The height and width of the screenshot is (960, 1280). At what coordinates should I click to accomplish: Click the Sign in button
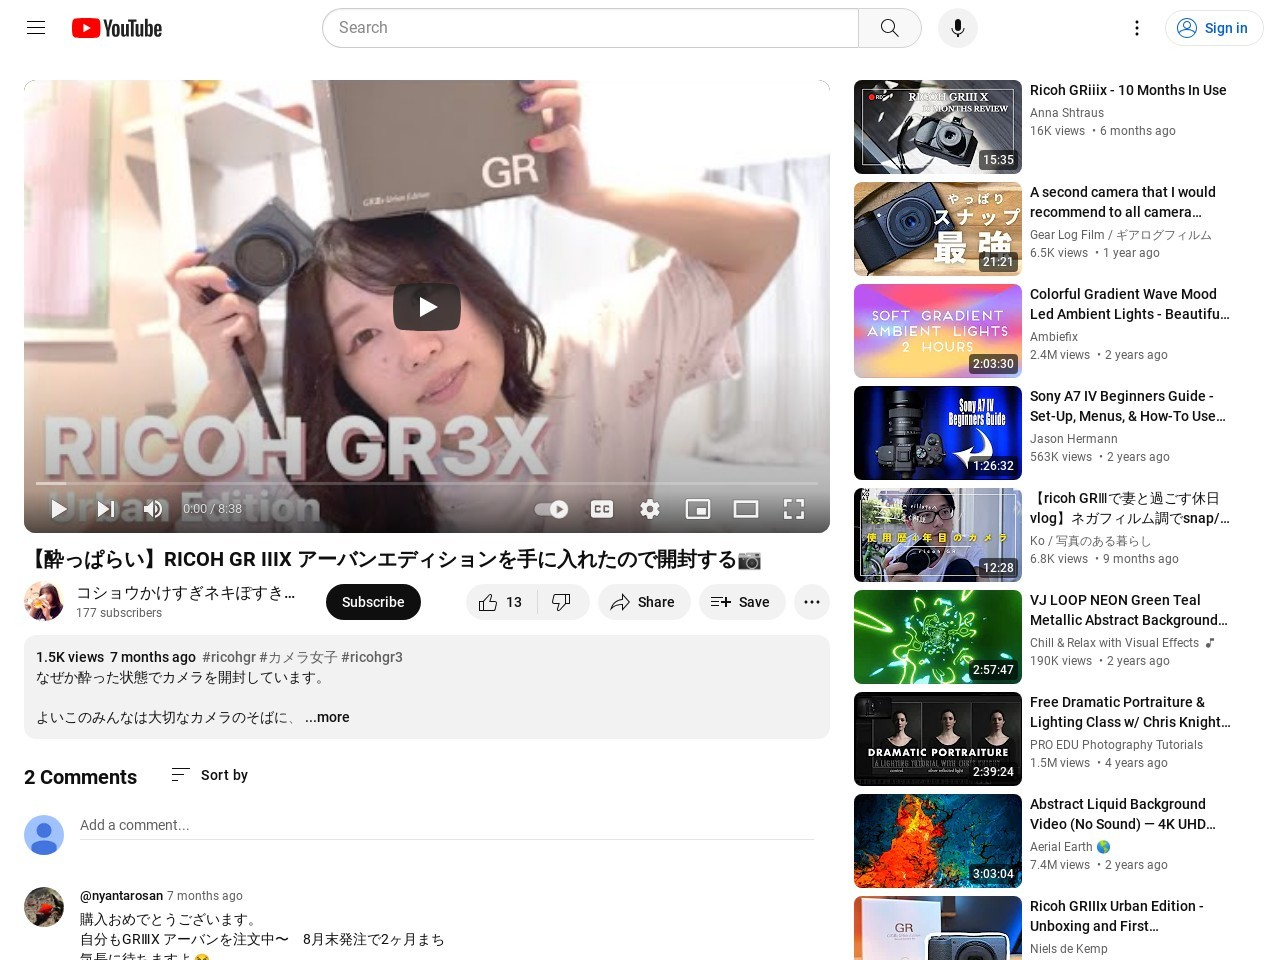(1214, 28)
